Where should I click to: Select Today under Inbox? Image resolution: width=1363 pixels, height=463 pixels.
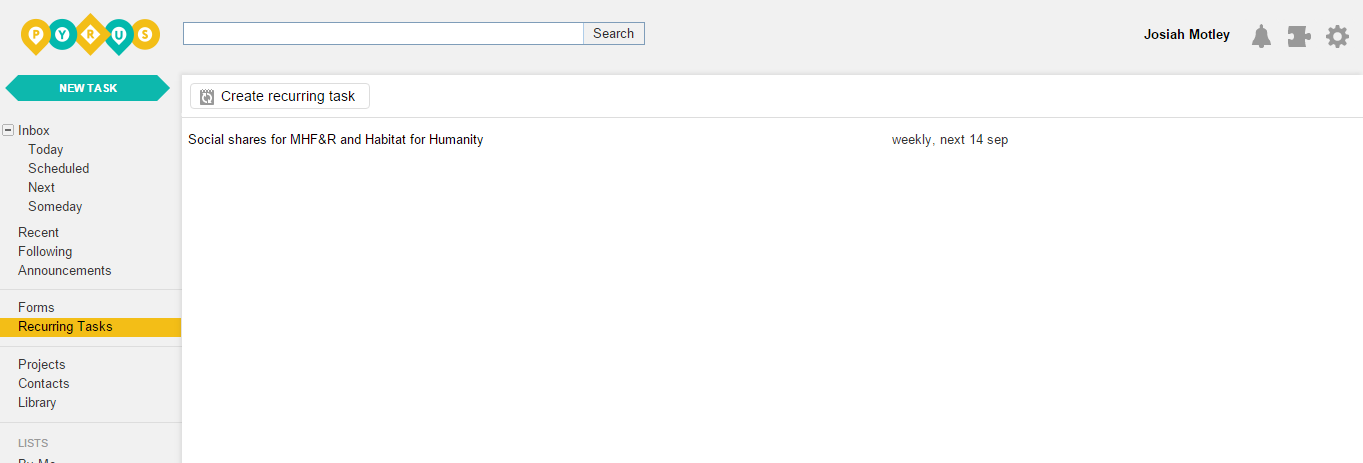[x=46, y=150]
